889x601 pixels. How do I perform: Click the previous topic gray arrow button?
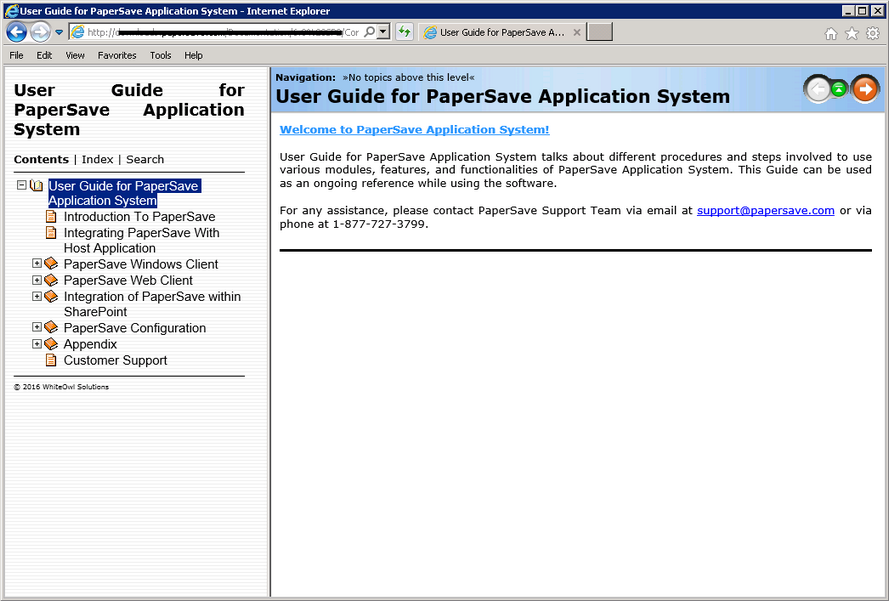pos(818,89)
